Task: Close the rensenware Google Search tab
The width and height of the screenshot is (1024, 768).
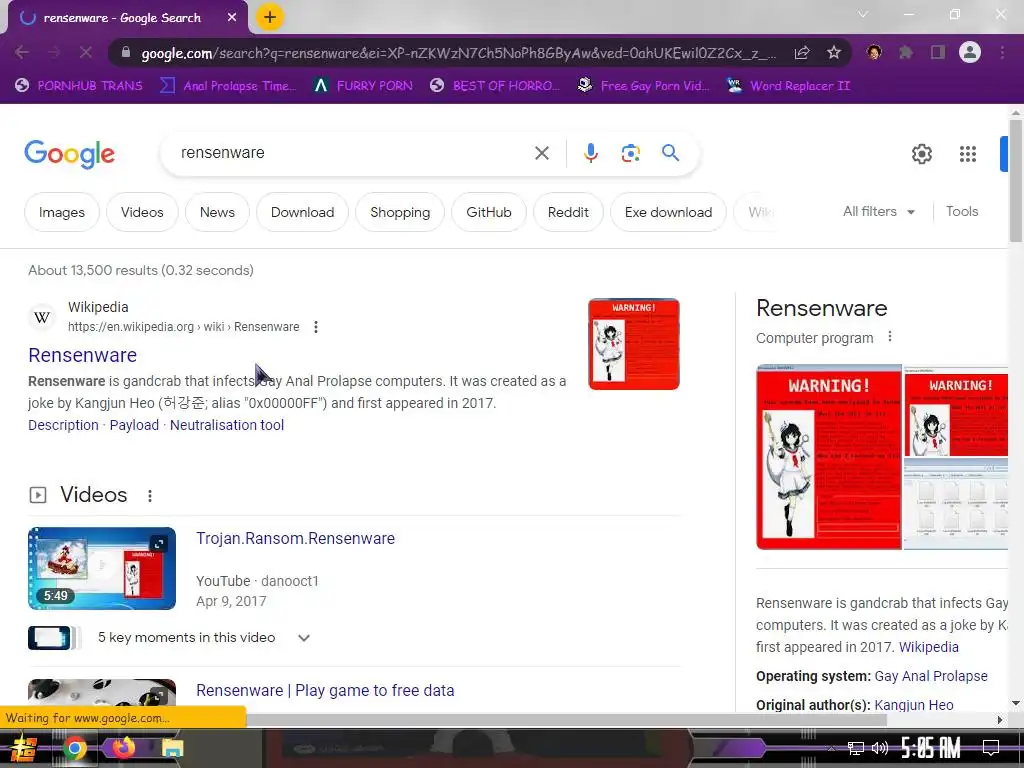Action: (232, 18)
